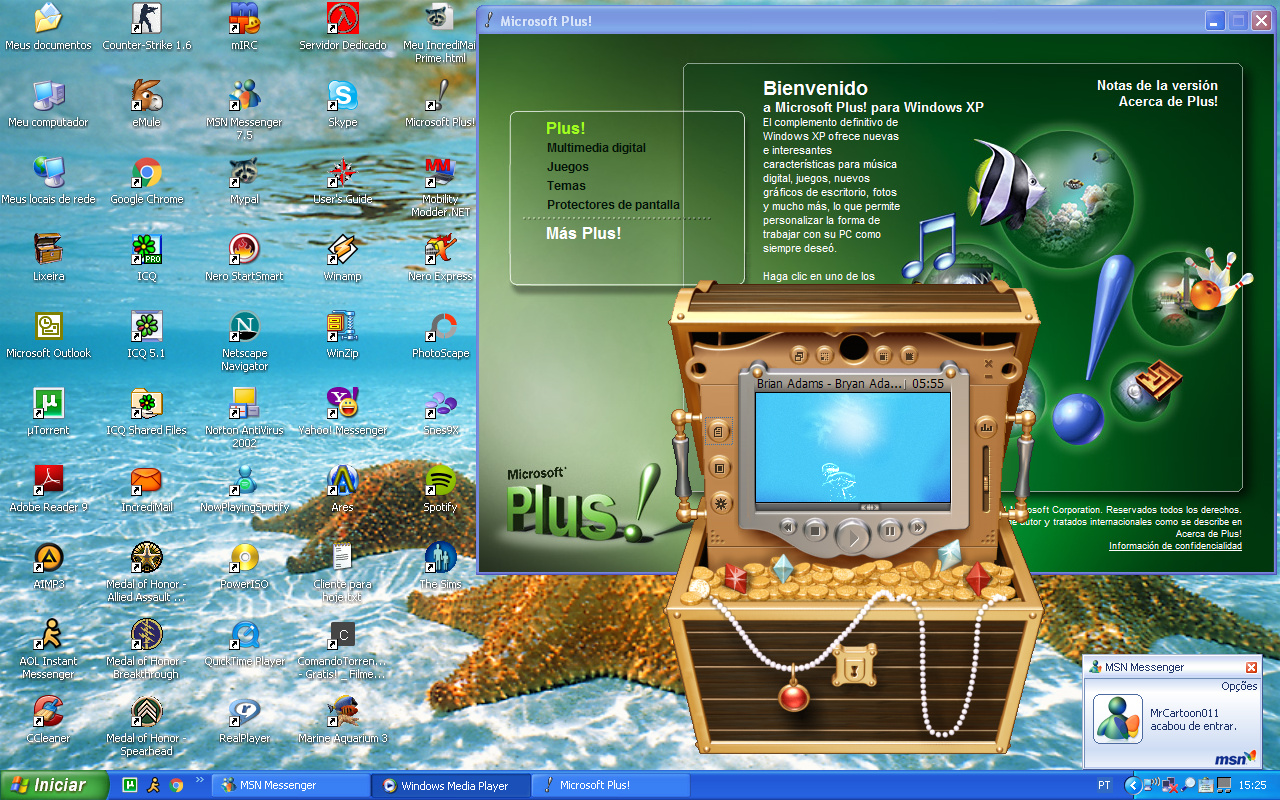The width and height of the screenshot is (1280, 800).
Task: Click the large Play button in treasure chest player
Action: pyautogui.click(x=853, y=537)
